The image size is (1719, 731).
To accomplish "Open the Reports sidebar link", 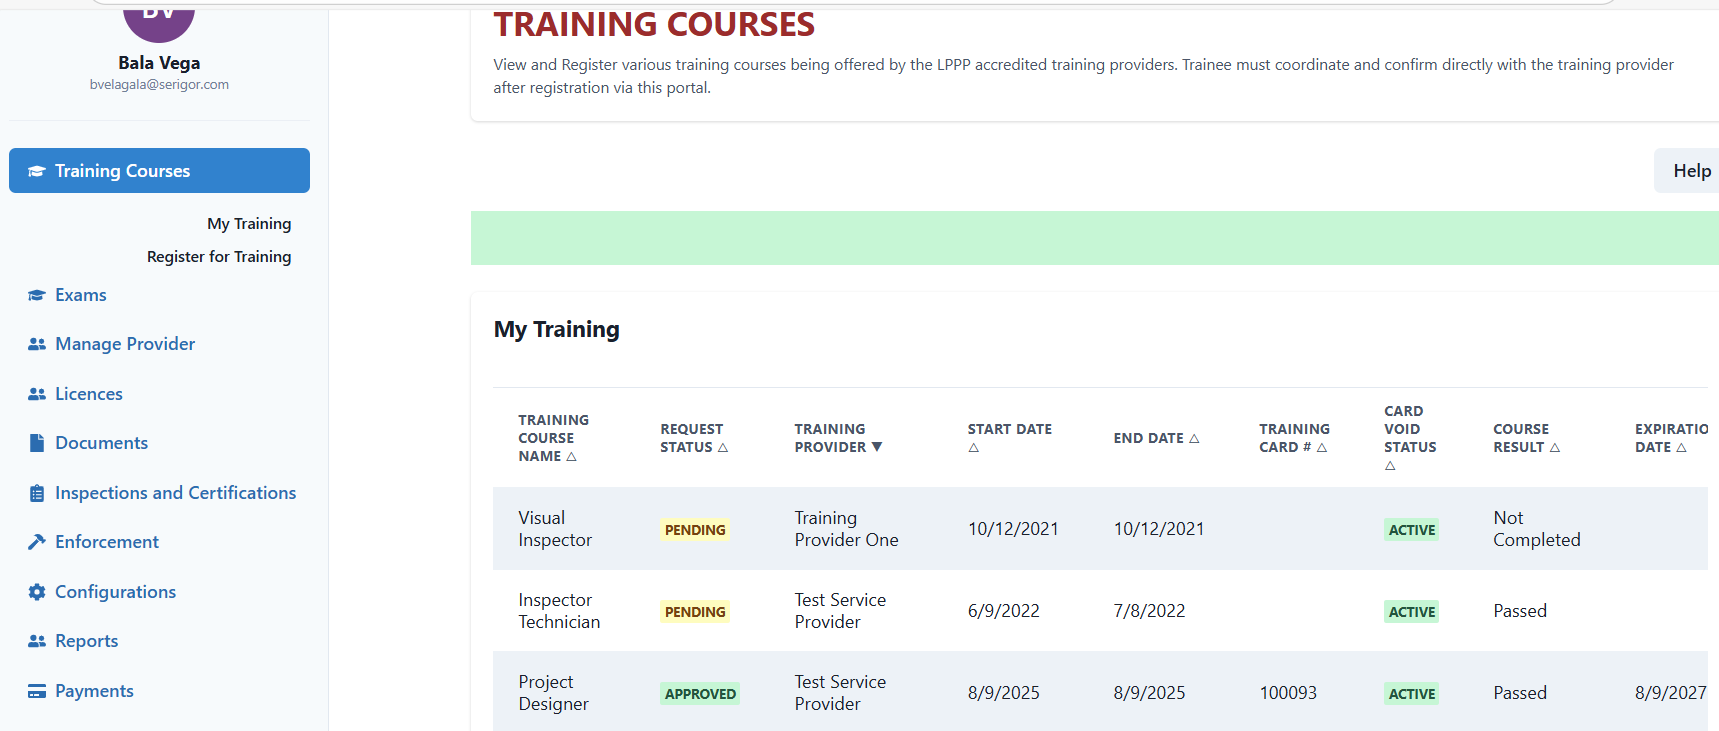I will [x=86, y=641].
